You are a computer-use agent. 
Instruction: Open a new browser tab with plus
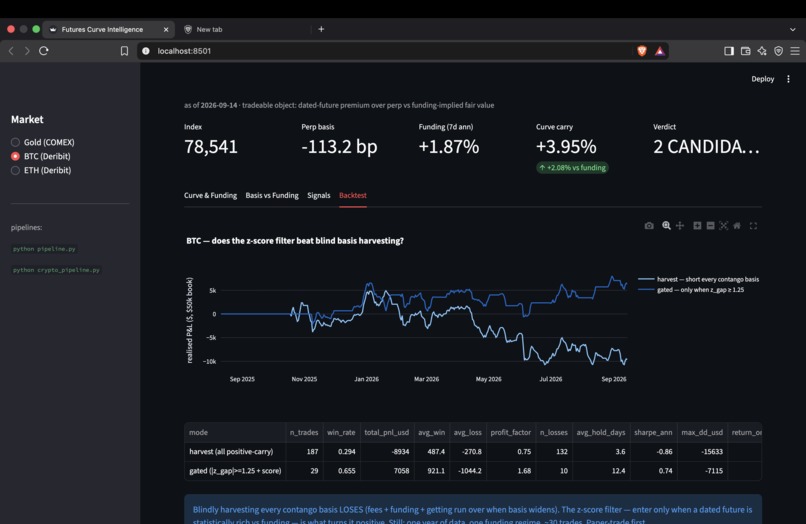pyautogui.click(x=321, y=29)
